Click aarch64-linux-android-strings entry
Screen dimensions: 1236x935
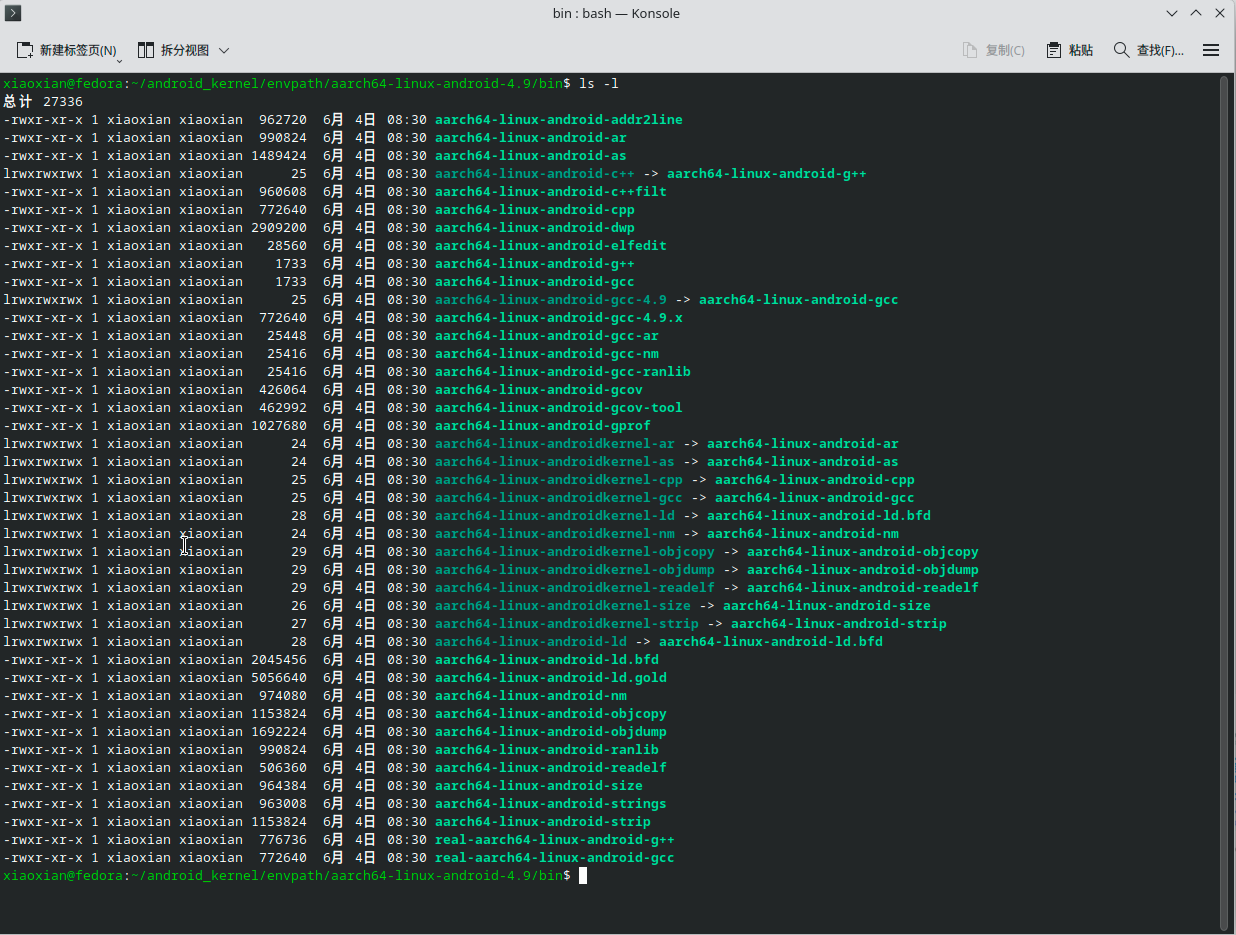click(x=551, y=804)
